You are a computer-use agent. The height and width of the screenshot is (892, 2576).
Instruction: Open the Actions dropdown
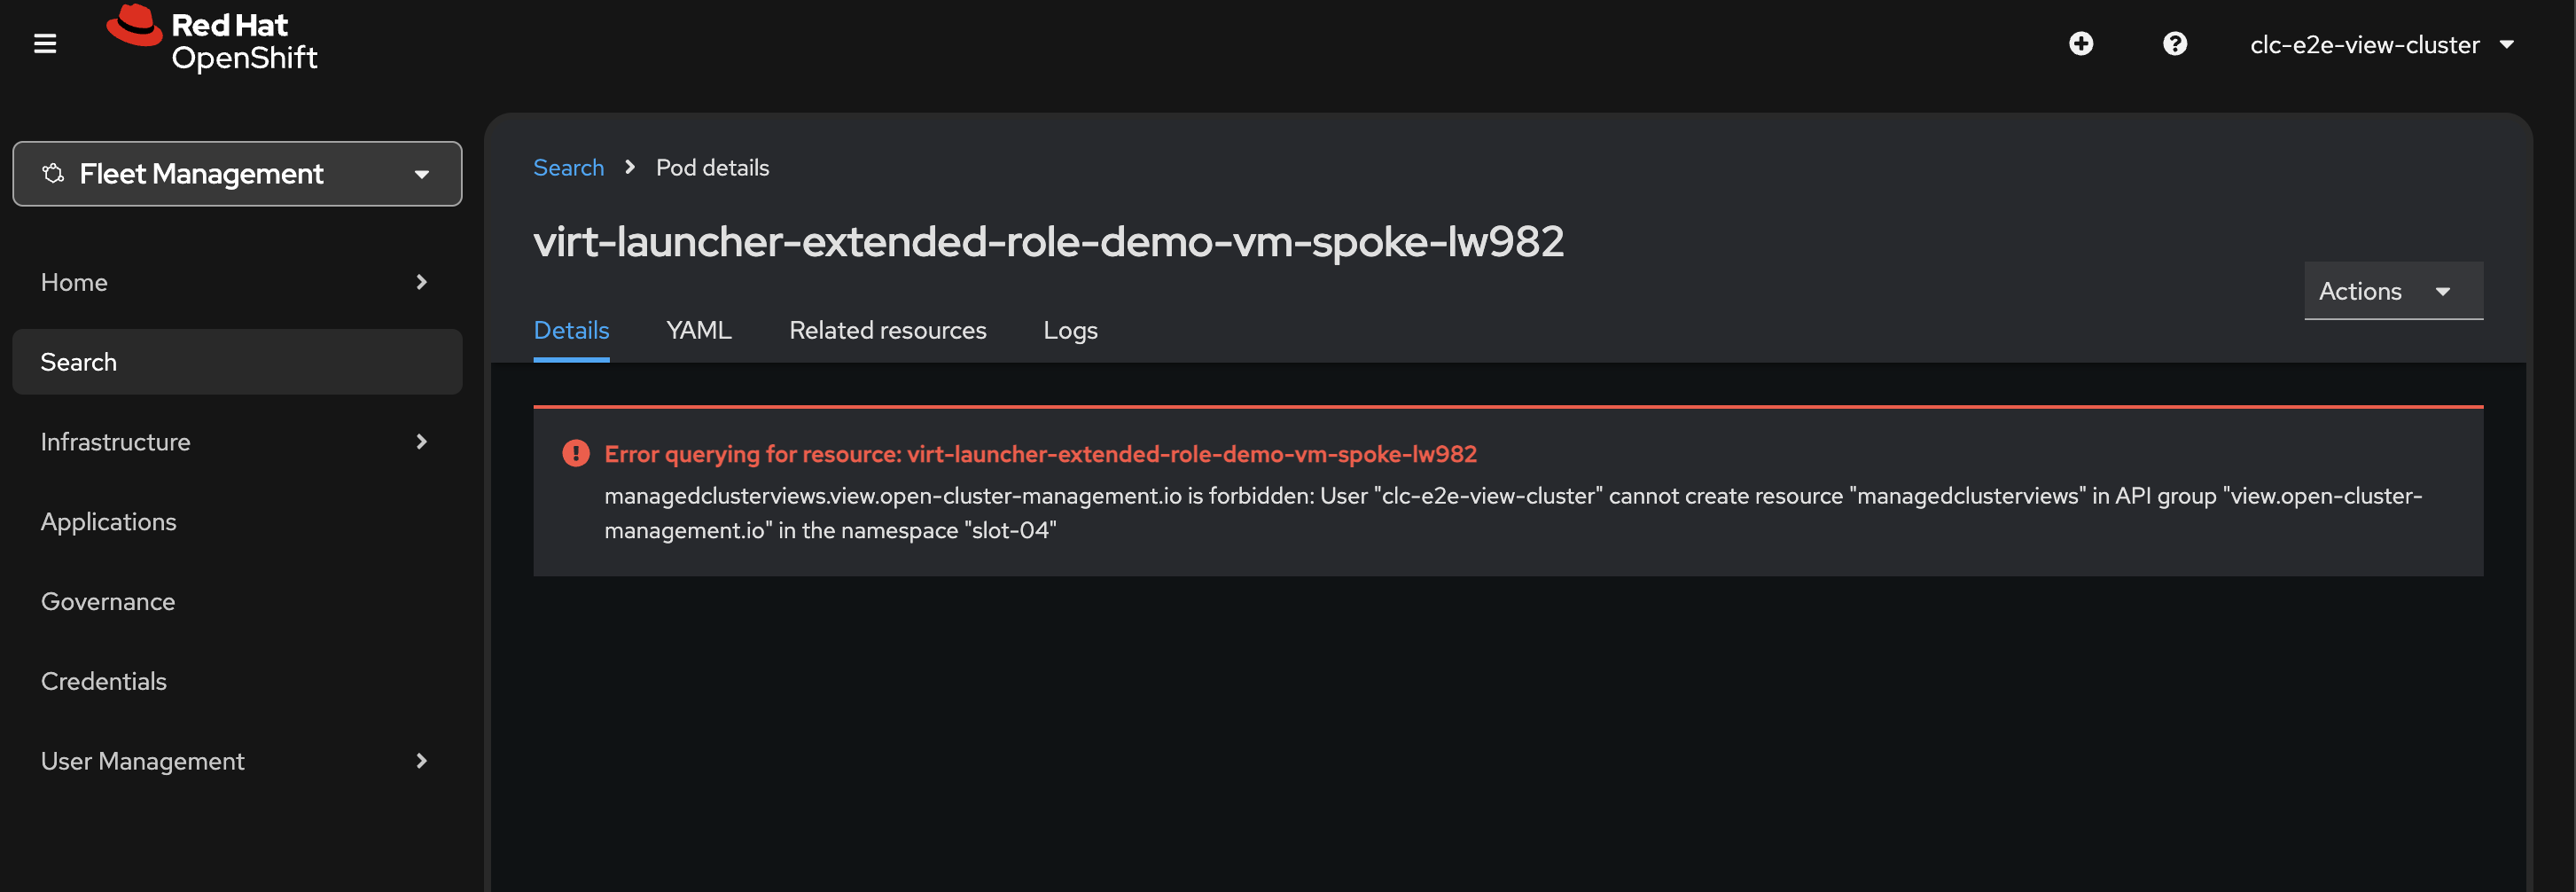[x=2392, y=291]
